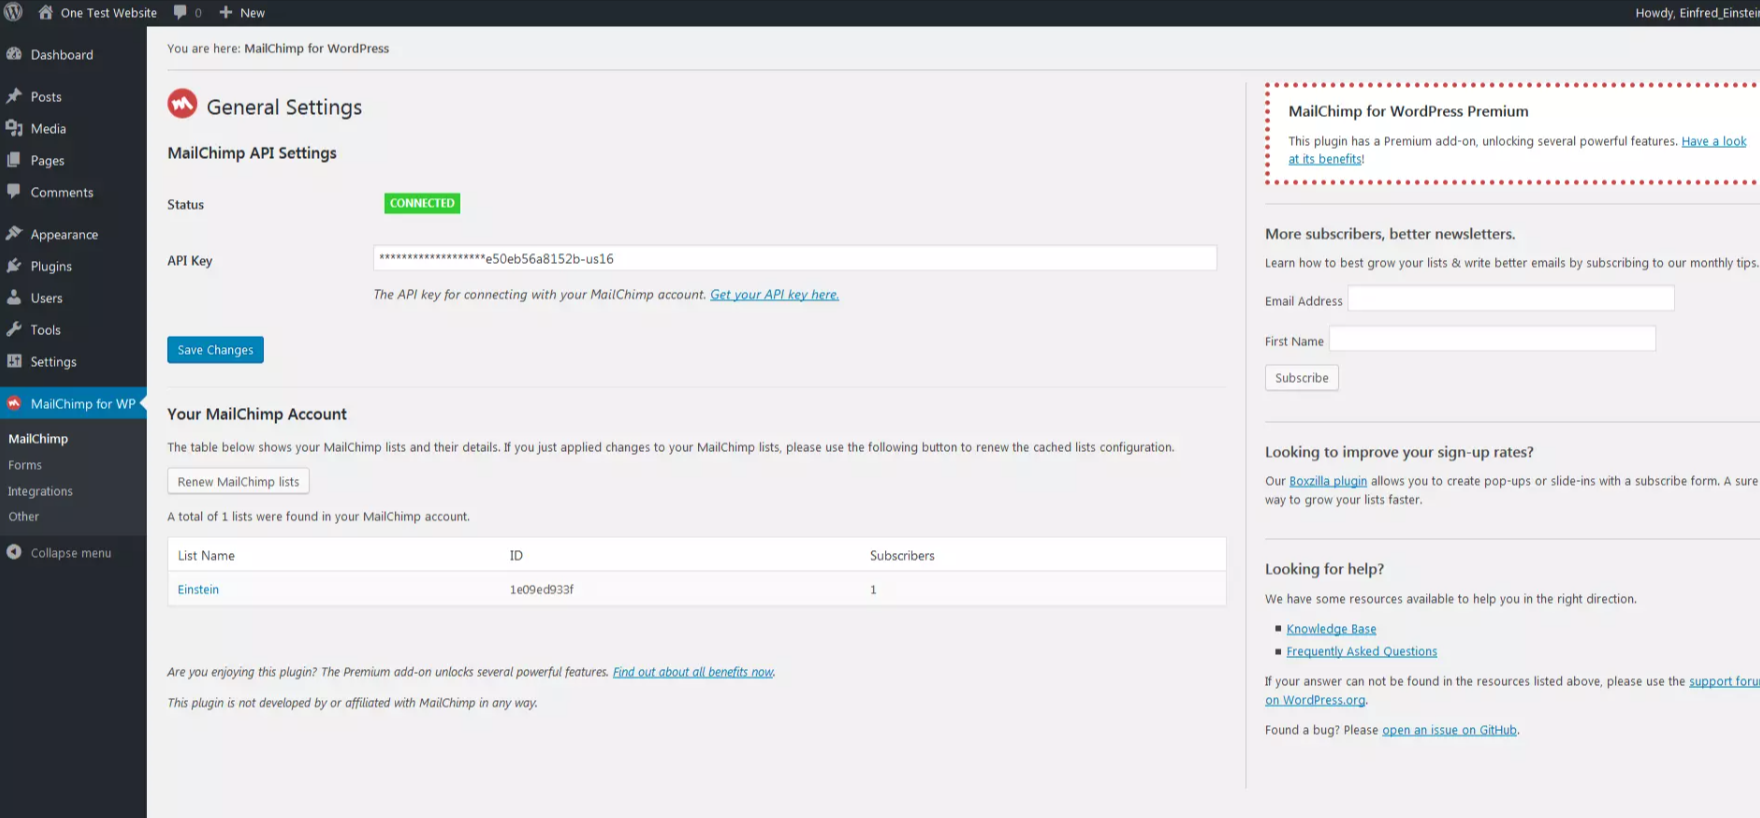Screen dimensions: 1760x818
Task: Click the Collapse menu arrow icon
Action: (x=14, y=552)
